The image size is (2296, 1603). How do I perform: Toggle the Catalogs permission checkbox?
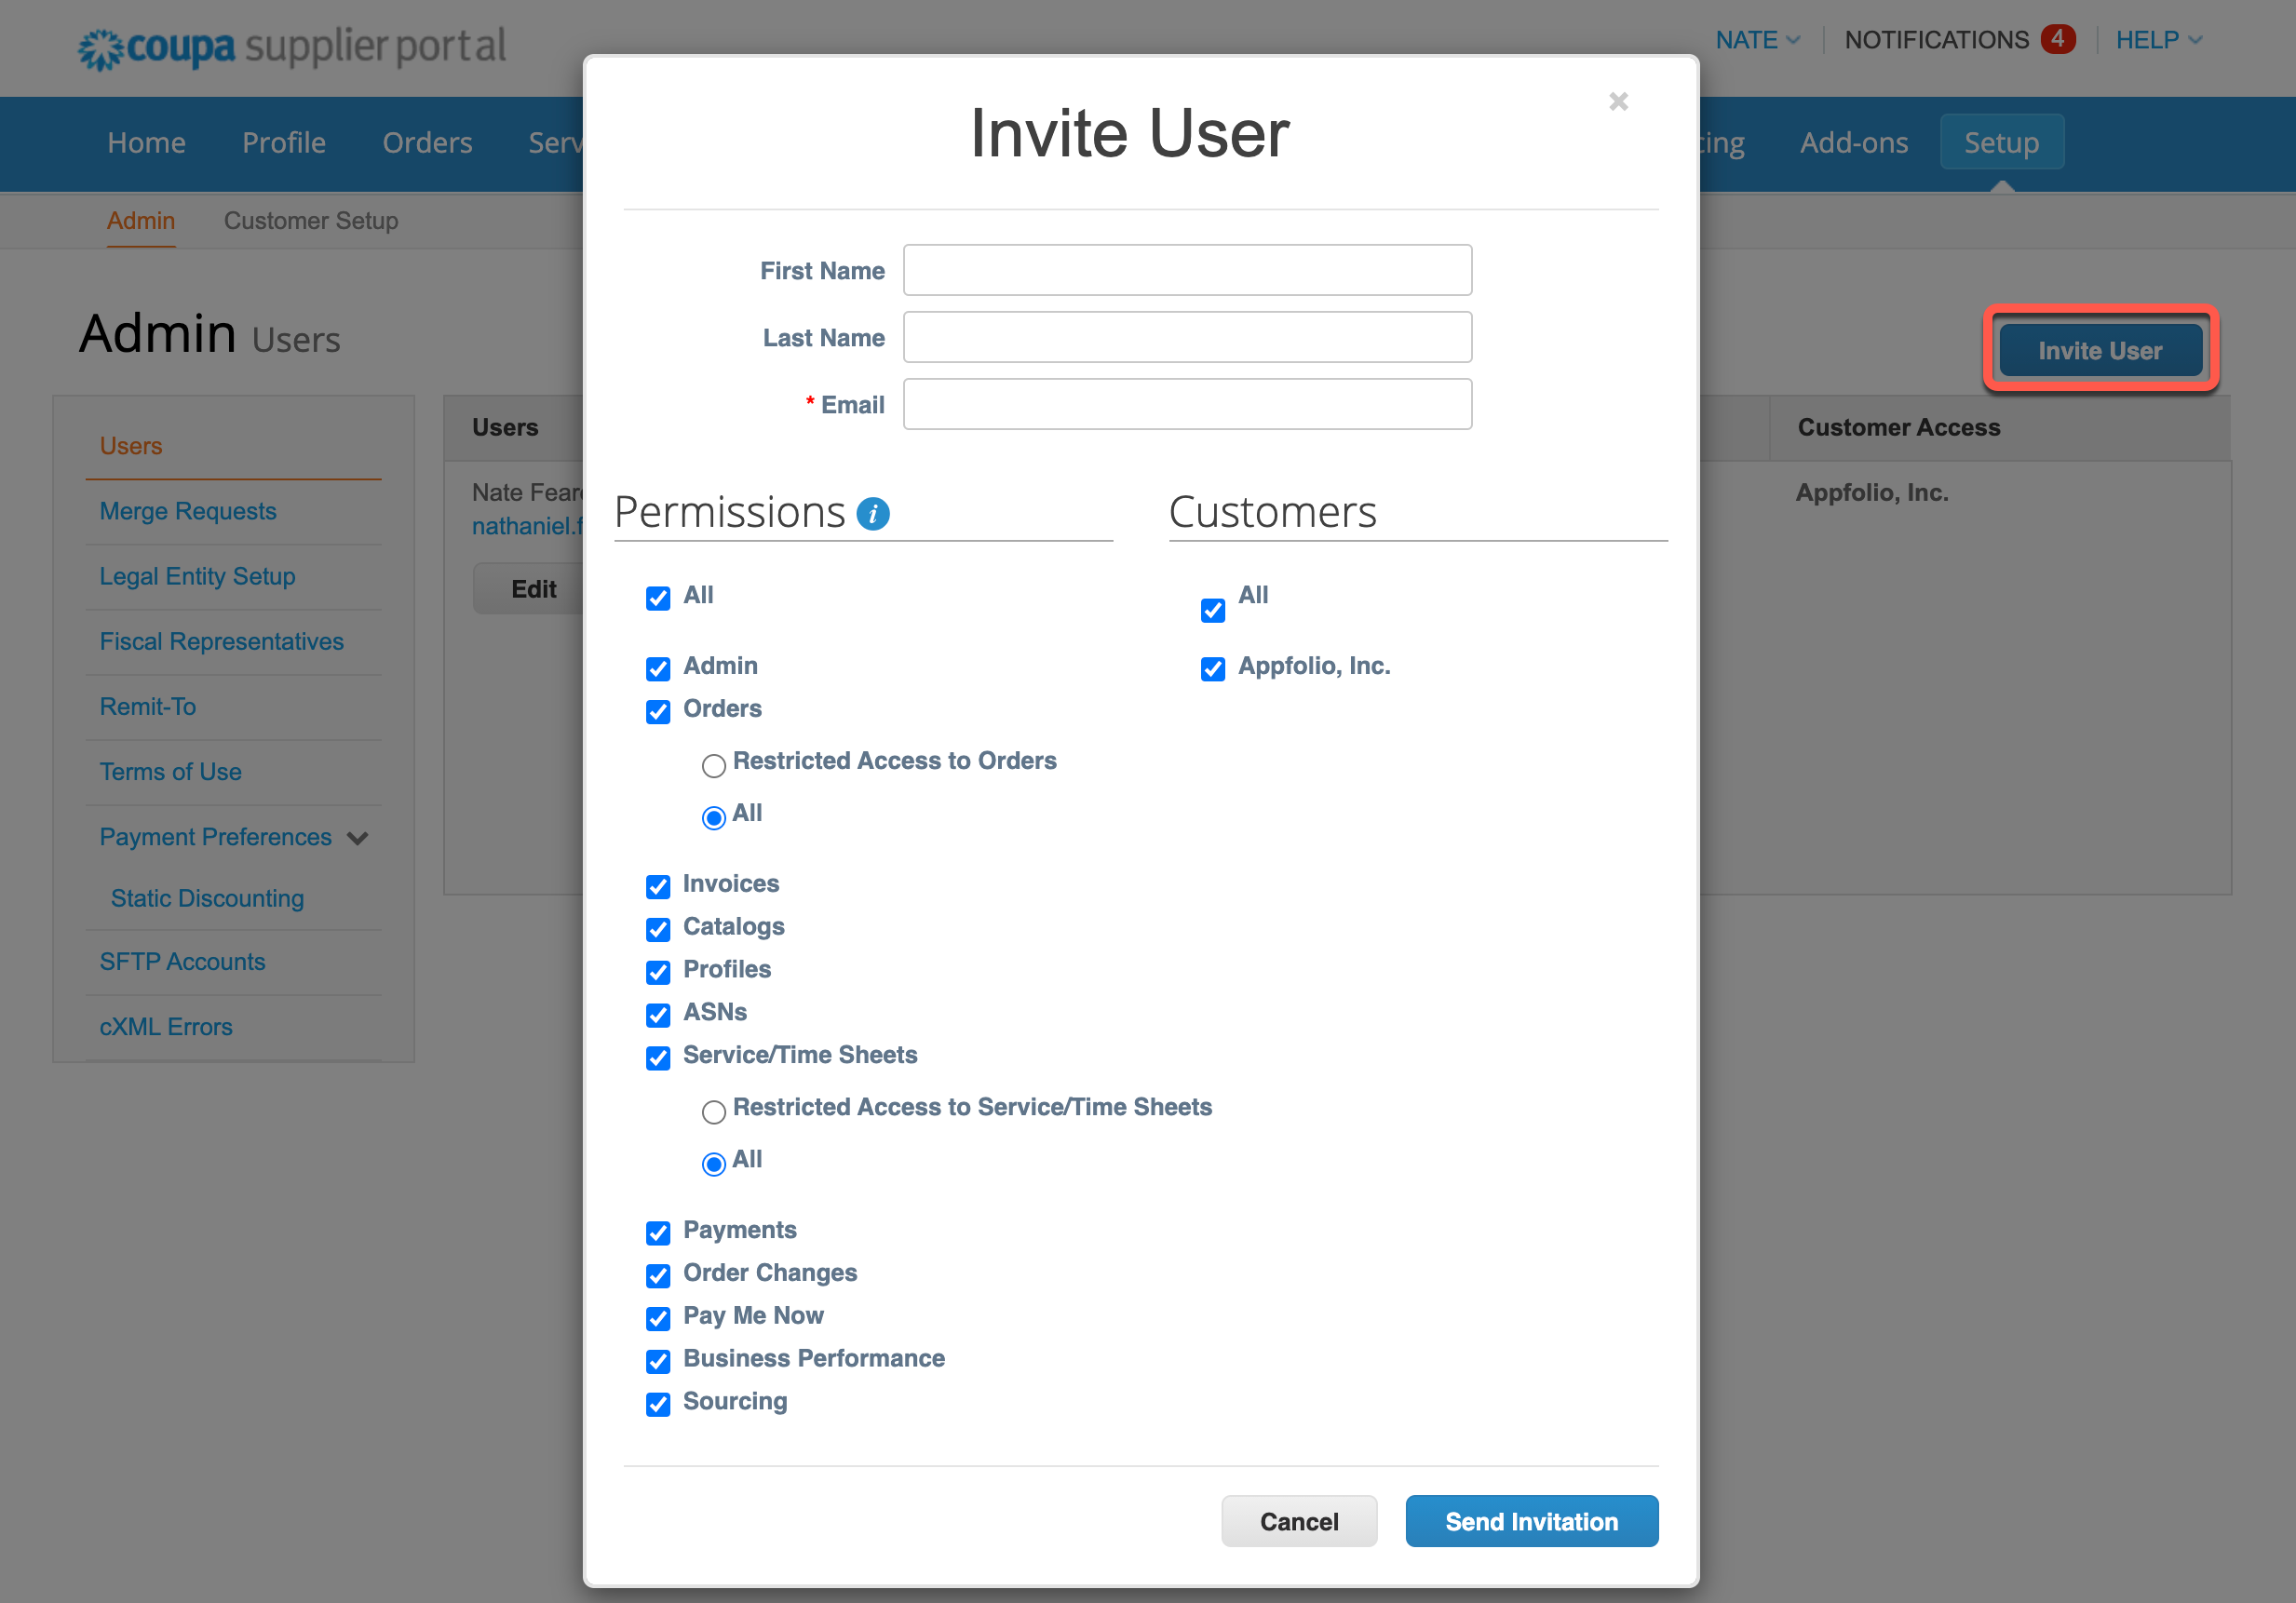[x=658, y=929]
